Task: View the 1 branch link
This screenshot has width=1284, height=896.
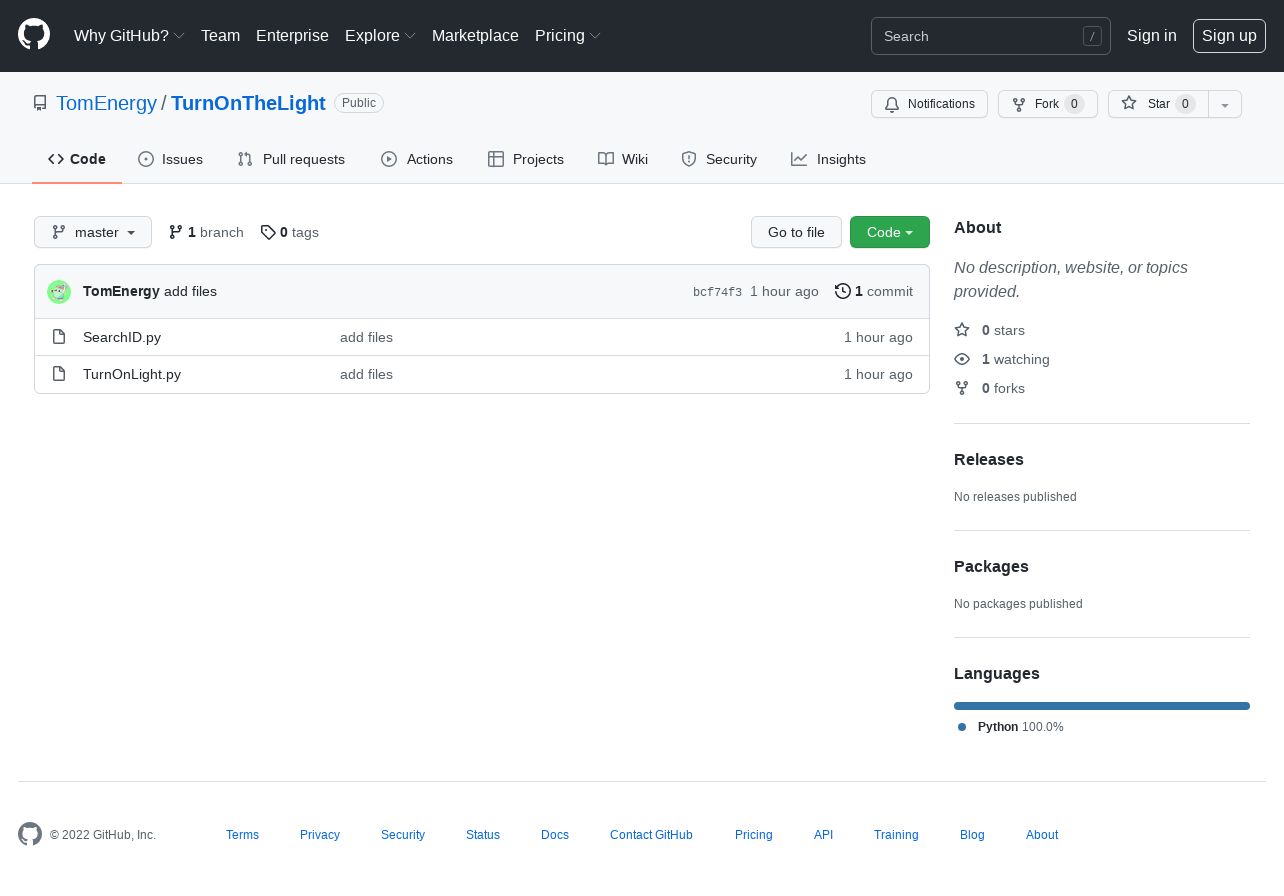Action: (x=206, y=232)
